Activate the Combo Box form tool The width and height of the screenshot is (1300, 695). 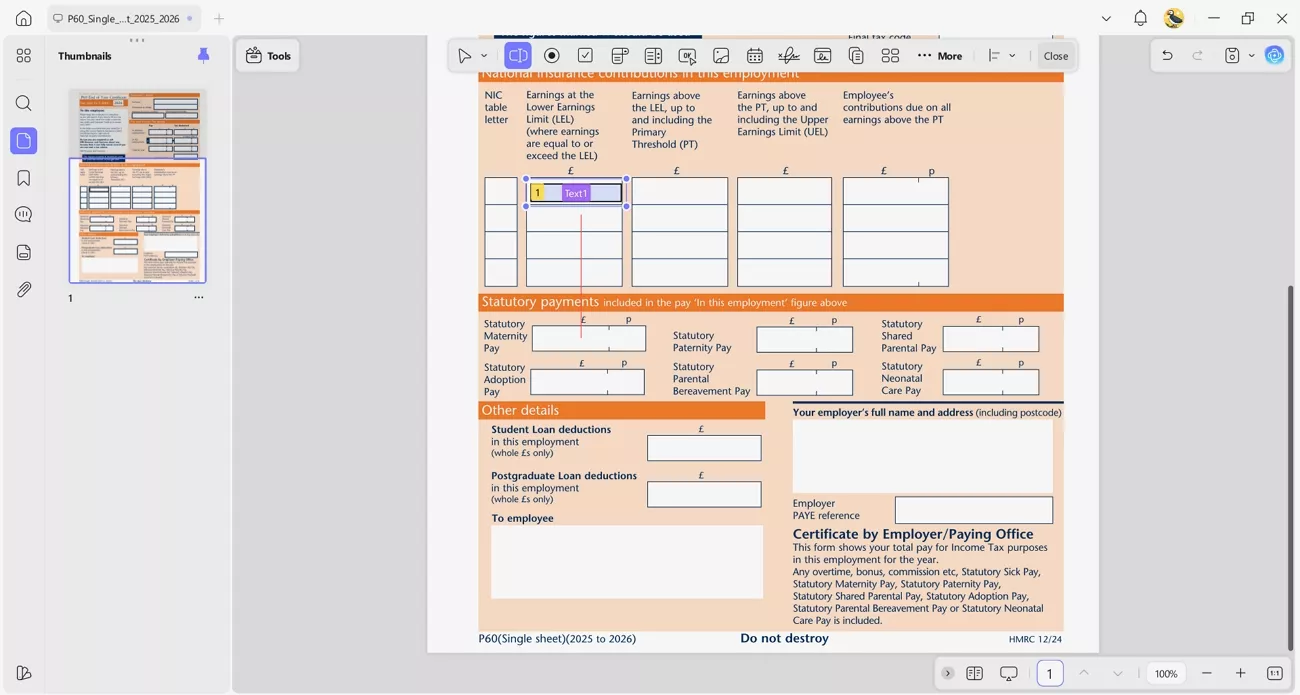(619, 55)
